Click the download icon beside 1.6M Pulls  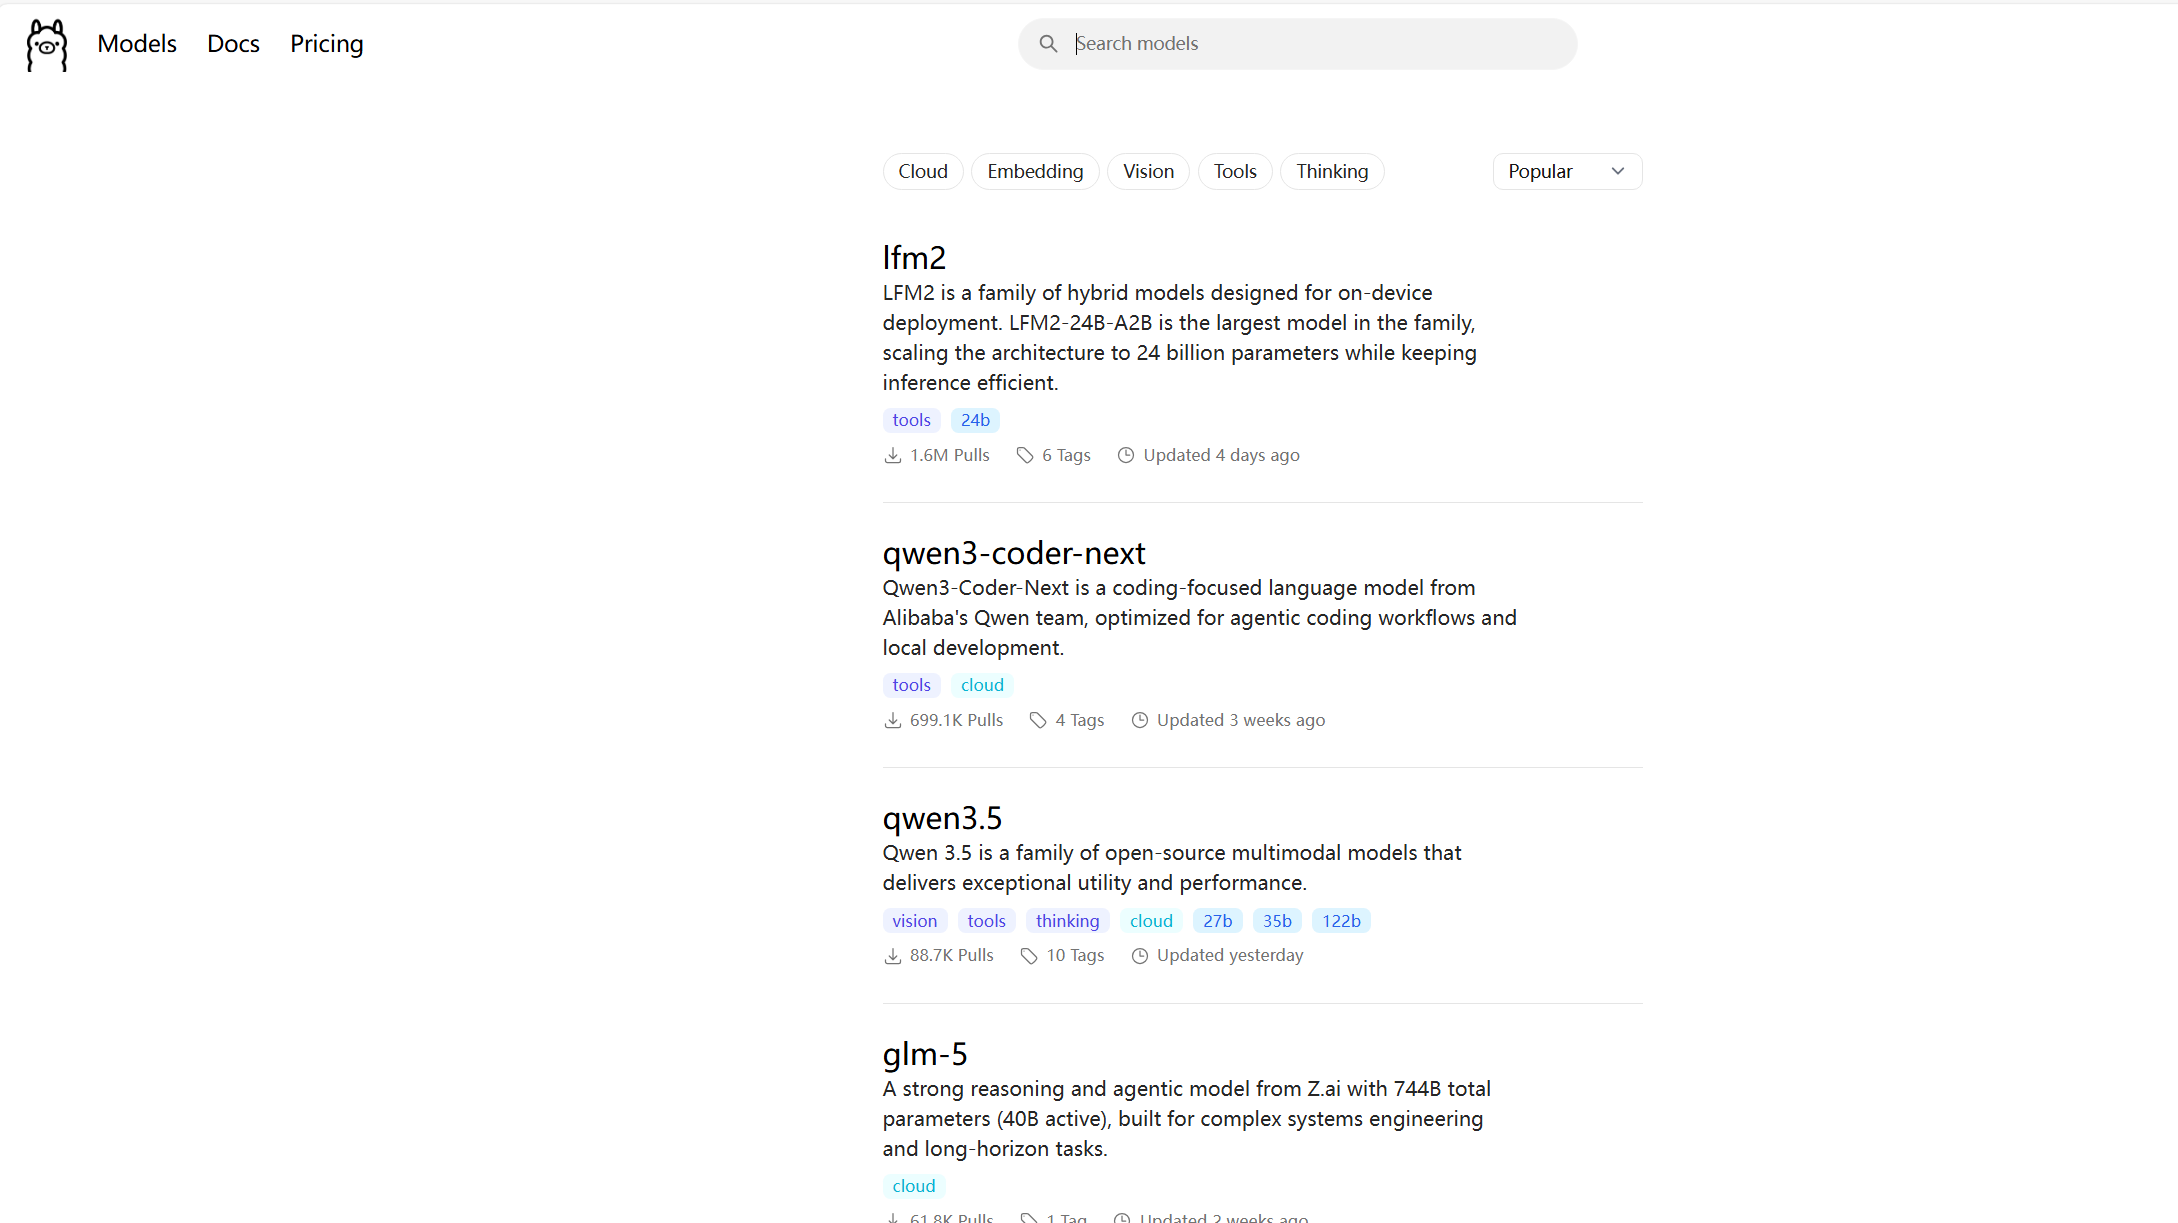click(892, 456)
